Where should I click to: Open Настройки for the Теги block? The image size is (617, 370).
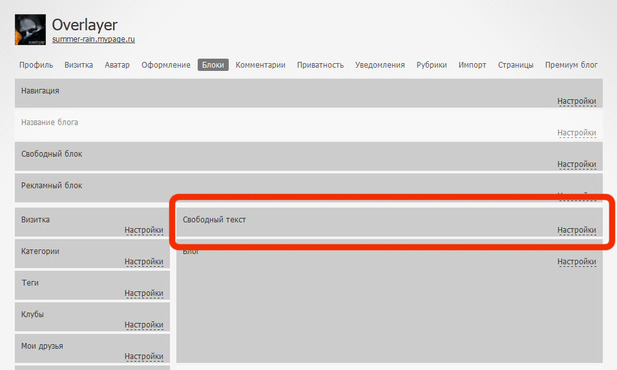(x=144, y=293)
